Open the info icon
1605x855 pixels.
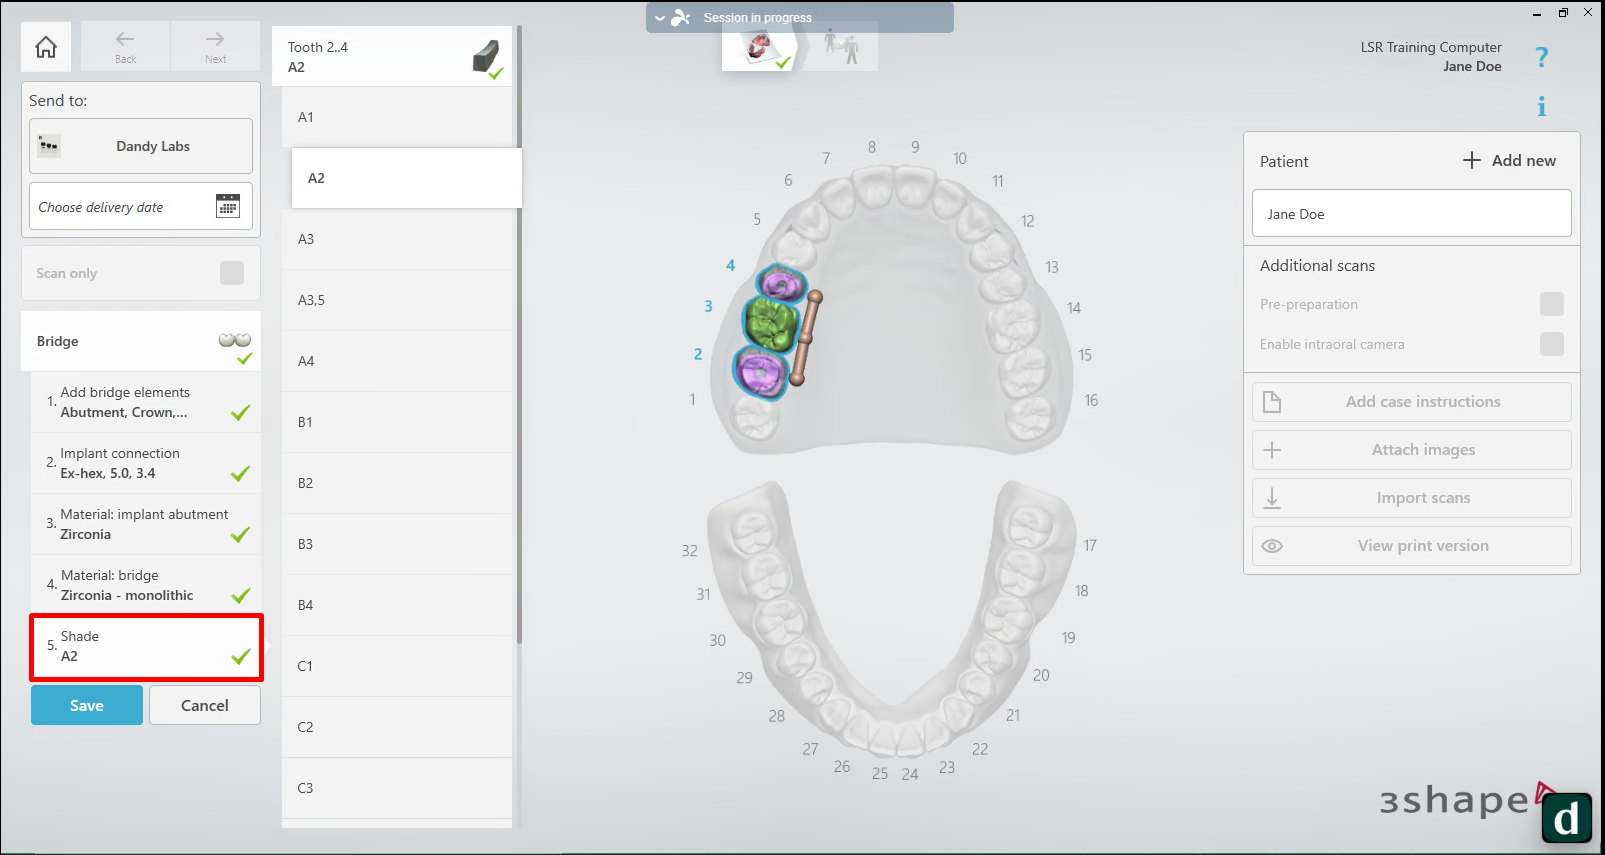(x=1541, y=106)
